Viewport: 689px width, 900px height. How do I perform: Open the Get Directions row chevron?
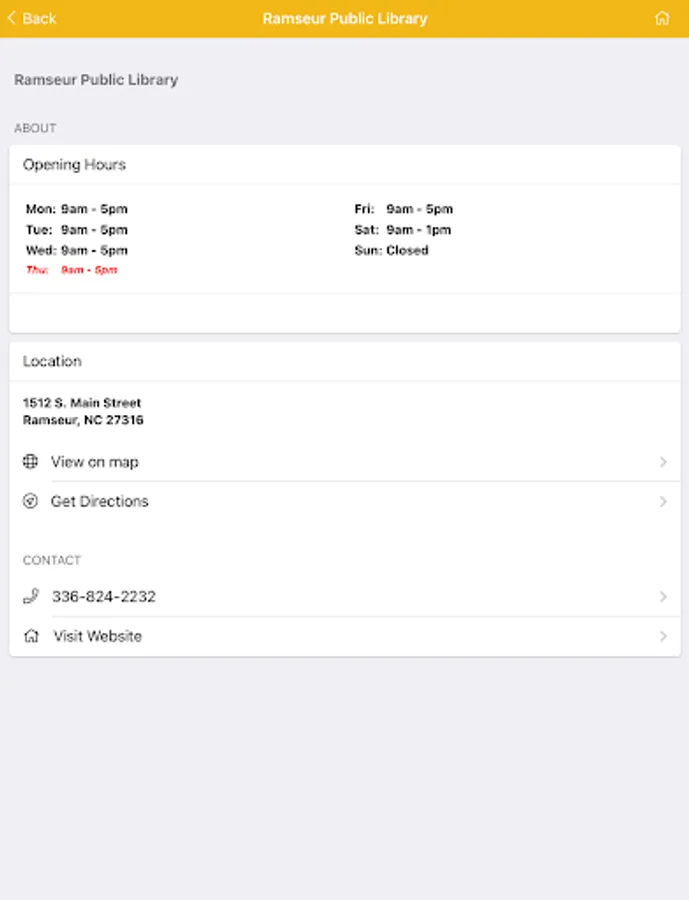point(663,501)
